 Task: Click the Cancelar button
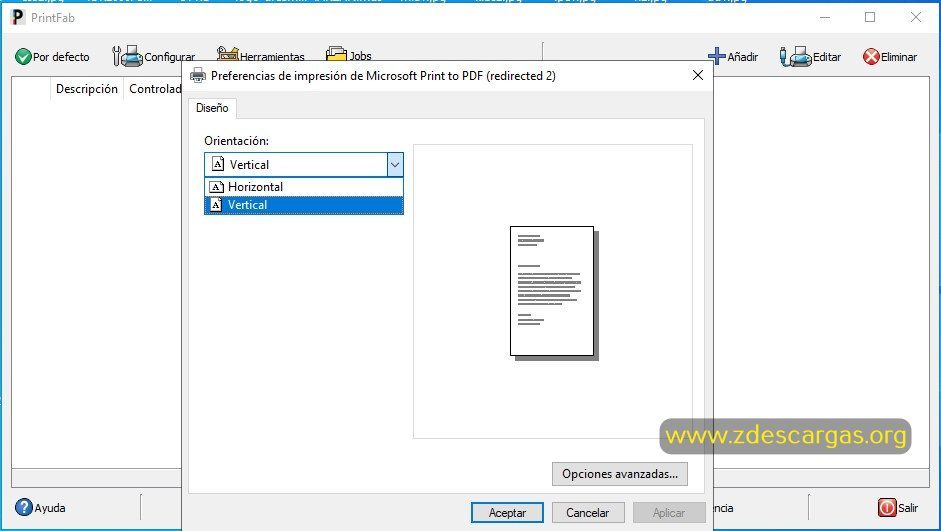click(588, 512)
